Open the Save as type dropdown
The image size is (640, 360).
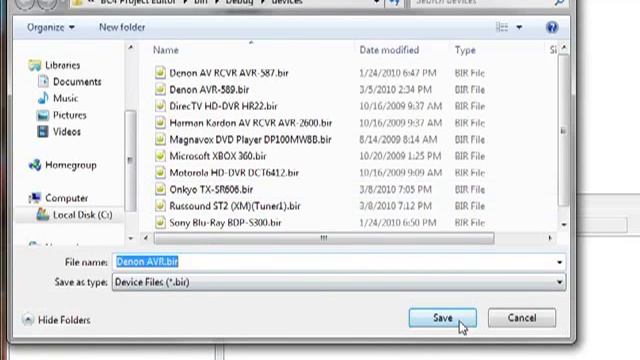339,282
